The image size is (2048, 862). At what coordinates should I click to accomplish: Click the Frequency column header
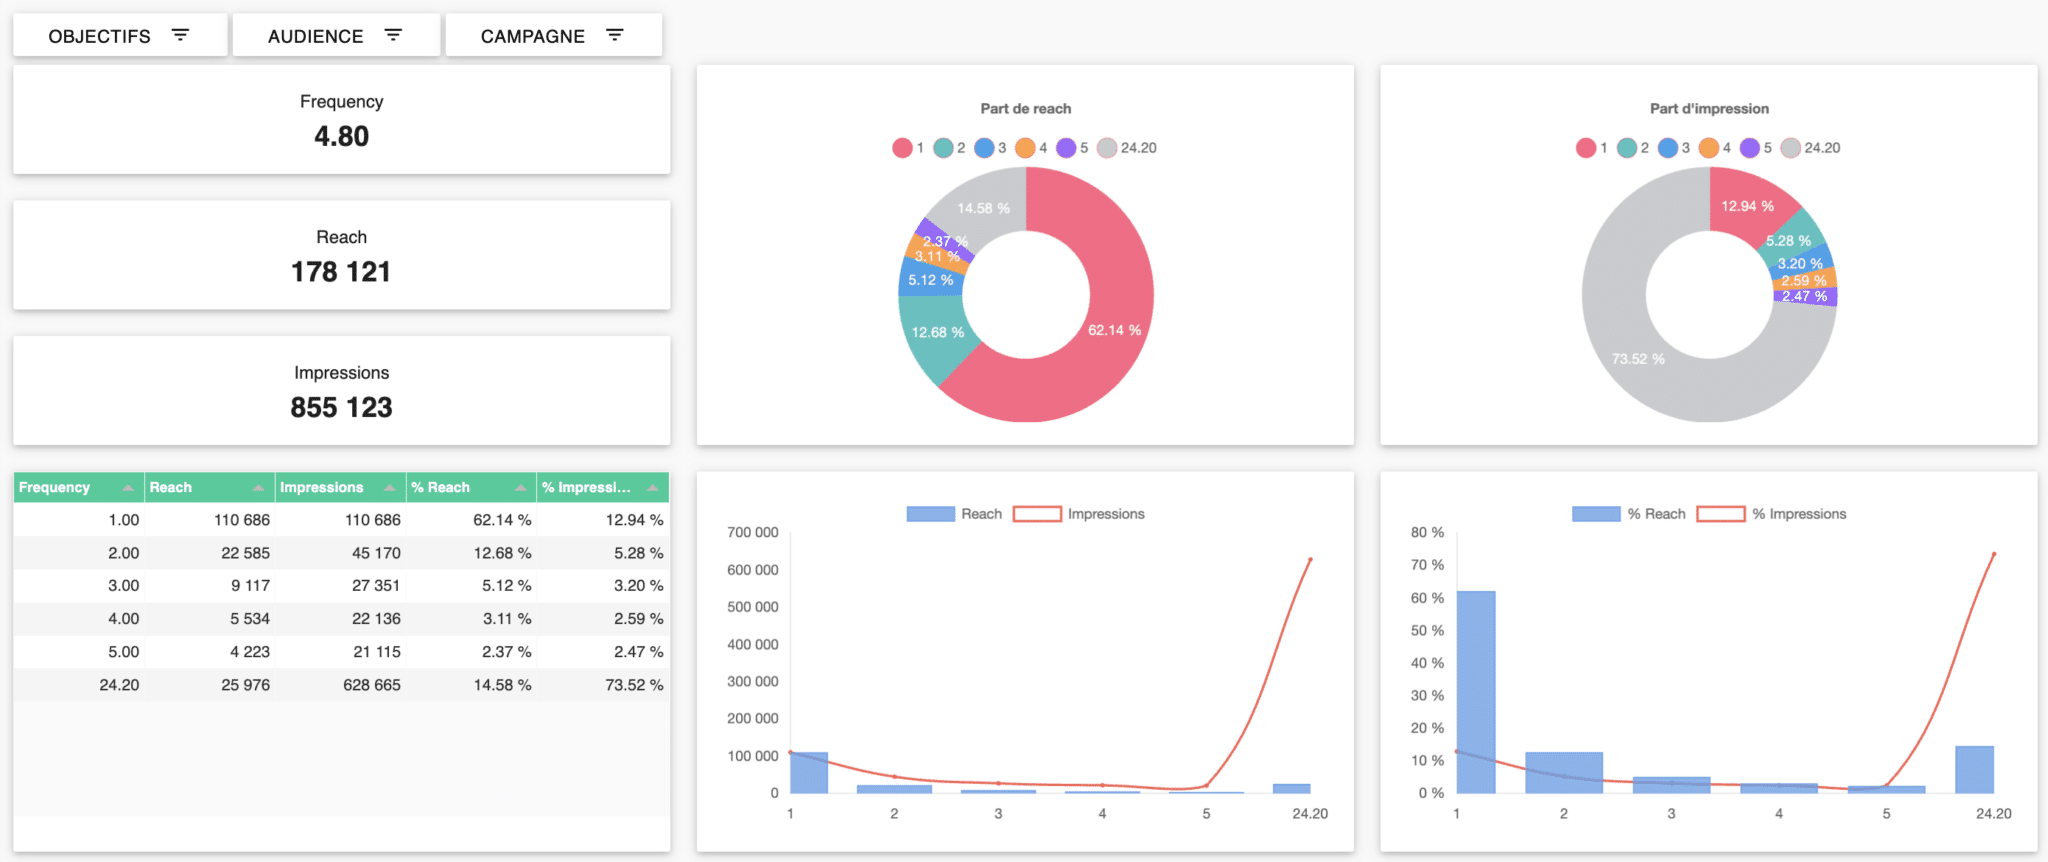point(79,487)
